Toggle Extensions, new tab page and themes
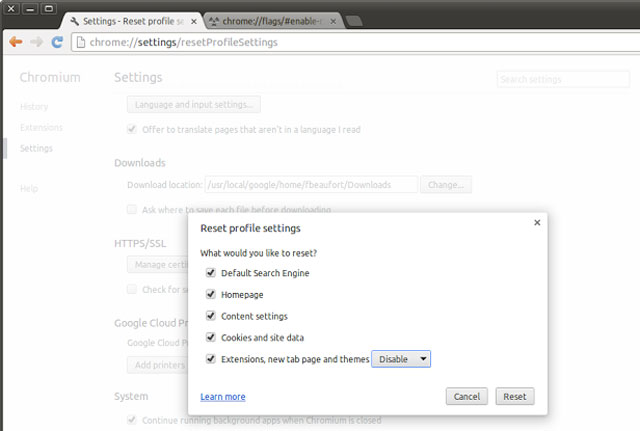The image size is (640, 431). (210, 358)
